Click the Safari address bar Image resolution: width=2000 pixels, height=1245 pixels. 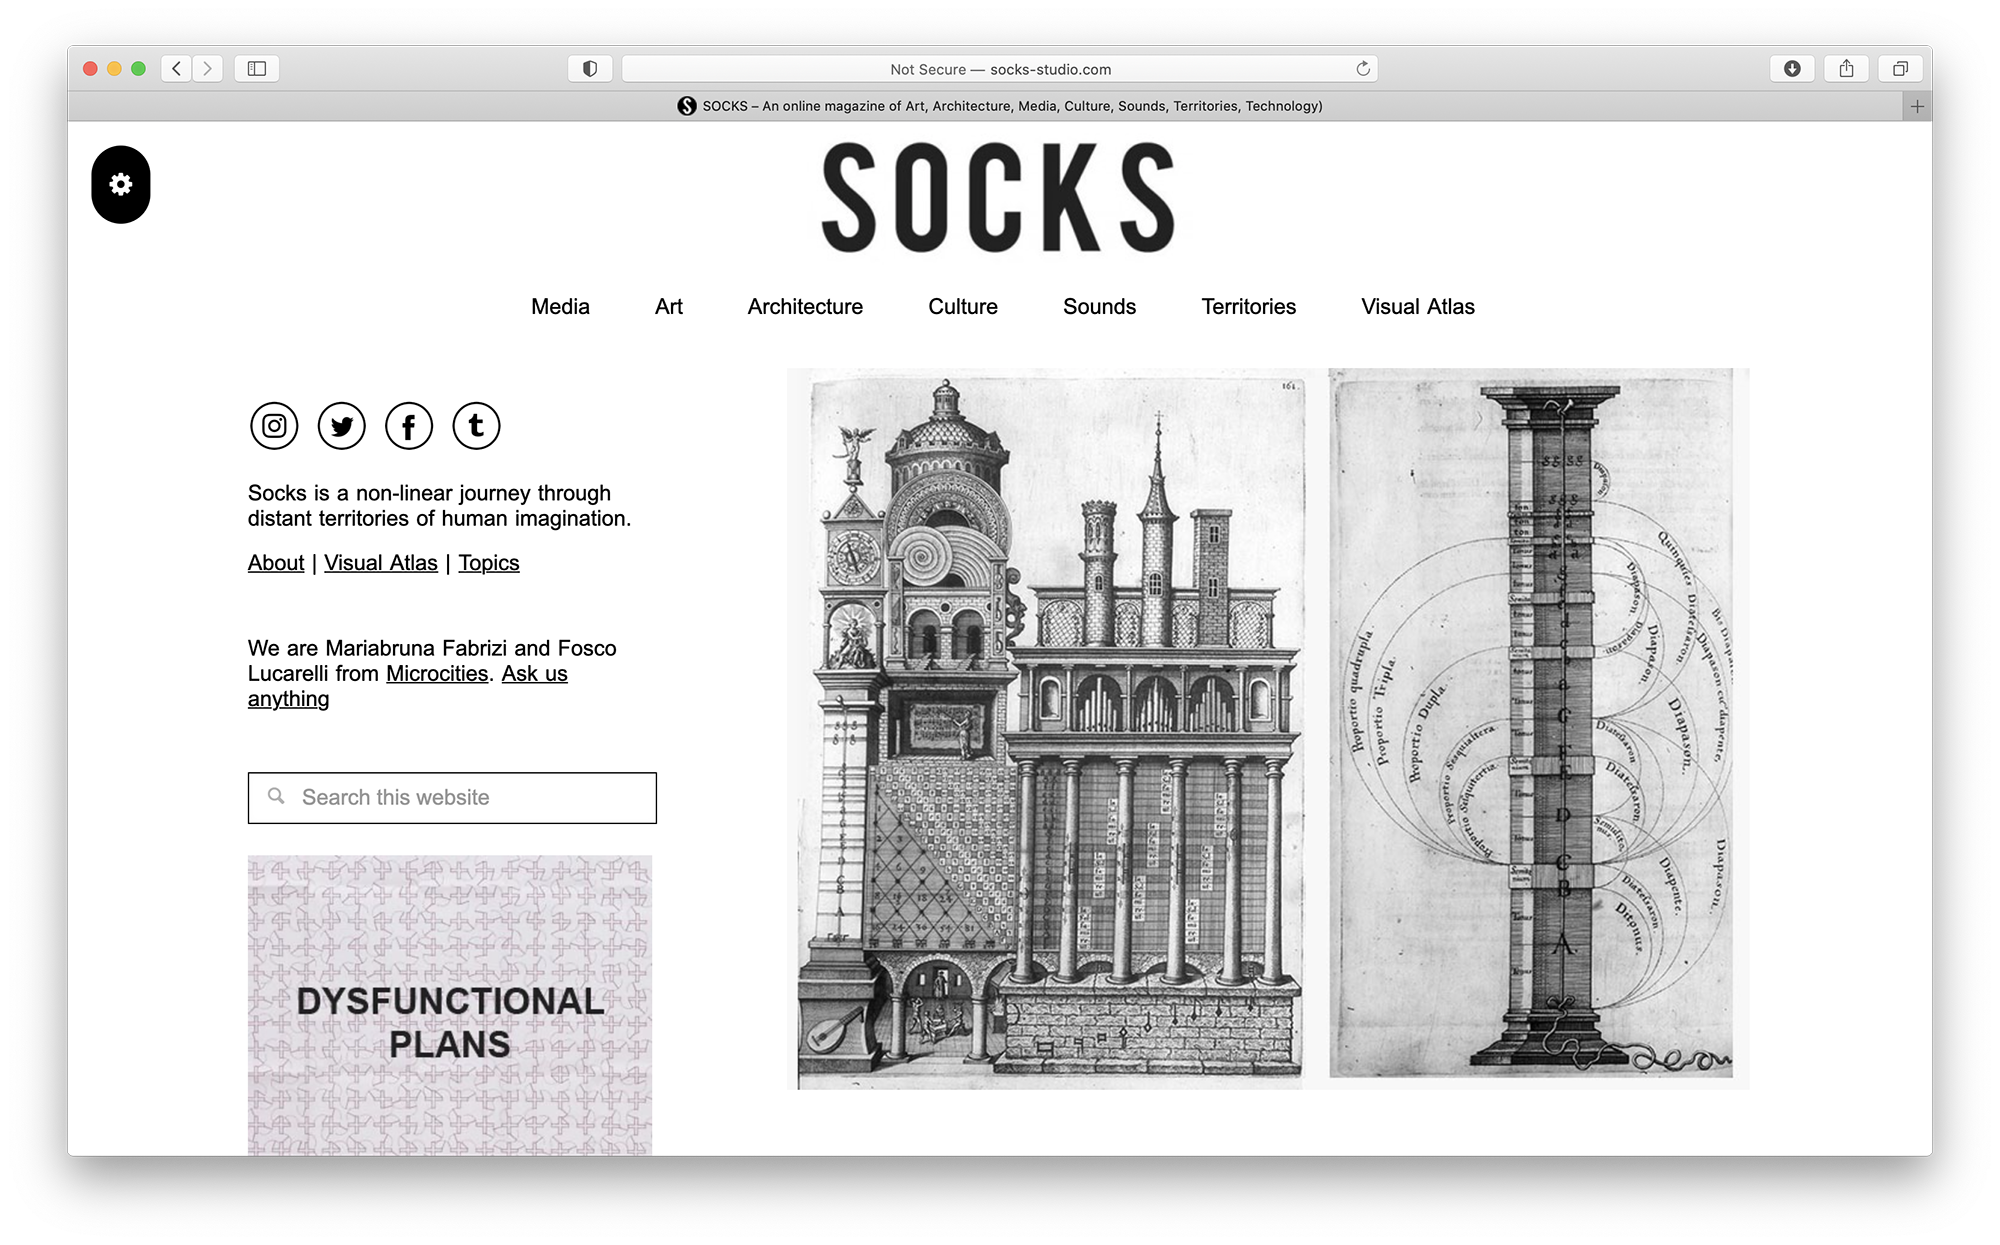[1000, 69]
